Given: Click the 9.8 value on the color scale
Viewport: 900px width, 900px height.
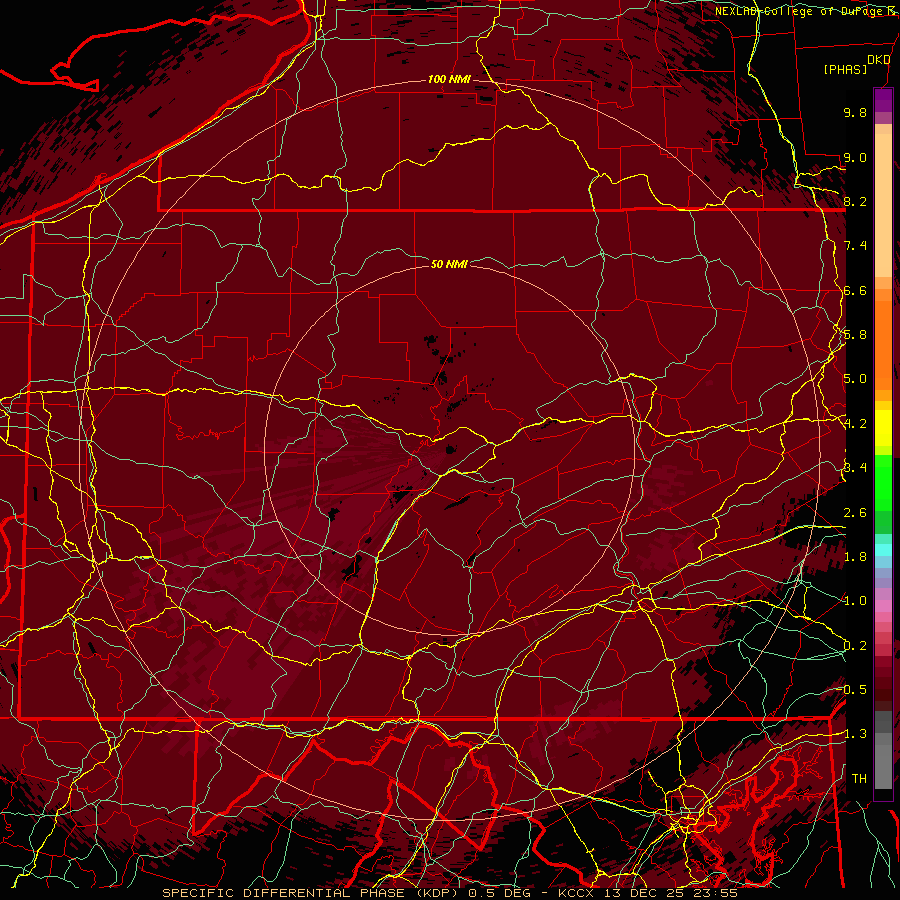Looking at the screenshot, I should point(855,112).
